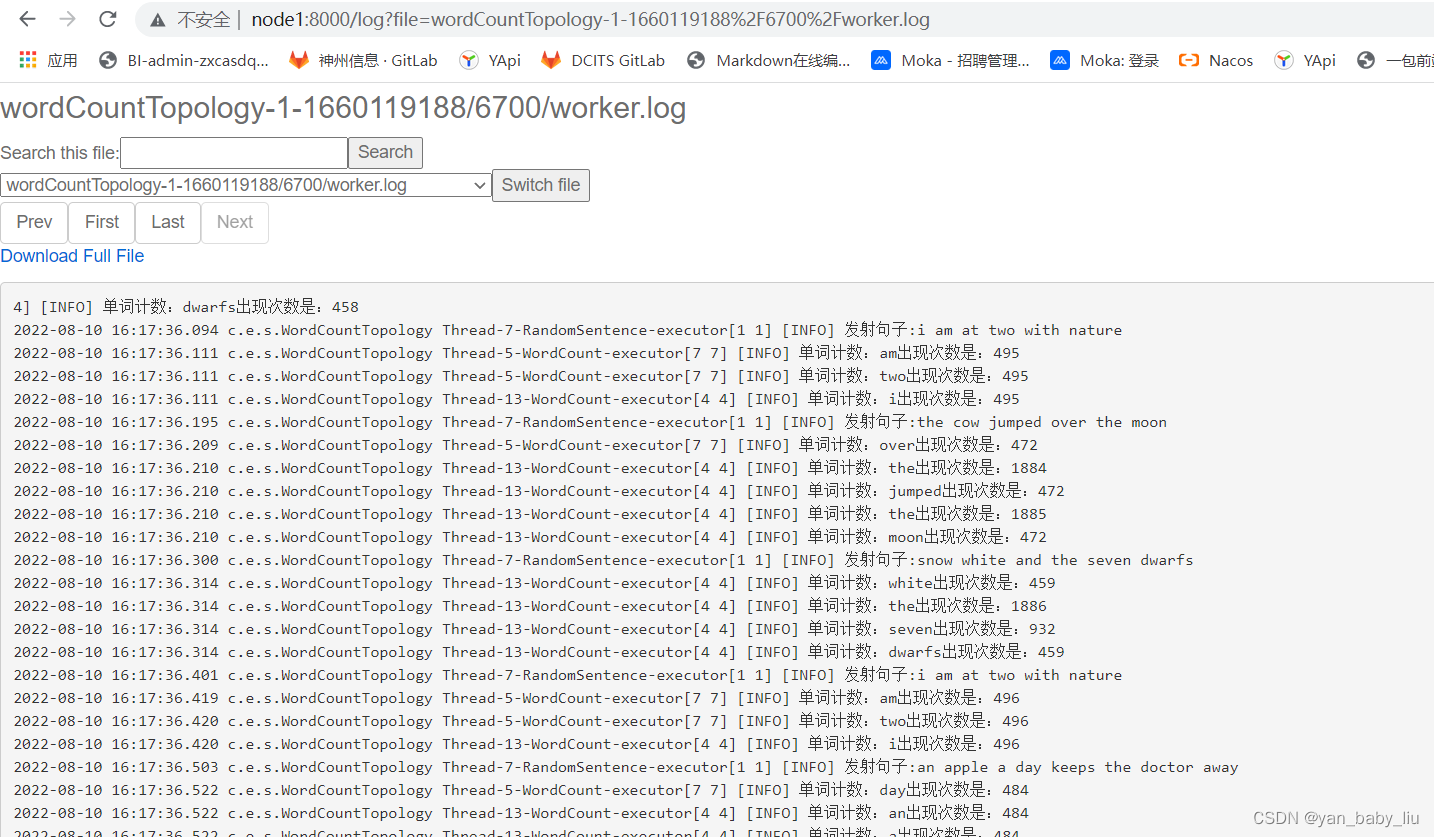
Task: Go back with the browser back arrow
Action: 27,19
